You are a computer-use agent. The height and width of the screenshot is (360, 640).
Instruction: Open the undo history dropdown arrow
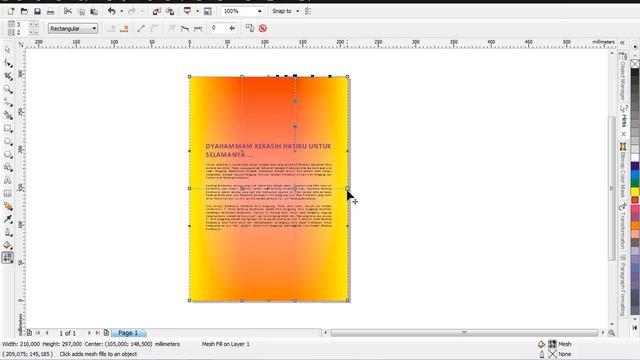tap(122, 11)
